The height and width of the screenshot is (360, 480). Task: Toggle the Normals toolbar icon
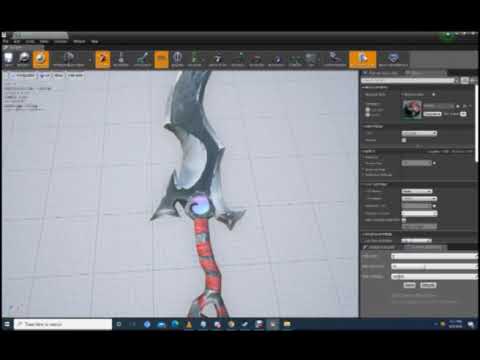(238, 59)
